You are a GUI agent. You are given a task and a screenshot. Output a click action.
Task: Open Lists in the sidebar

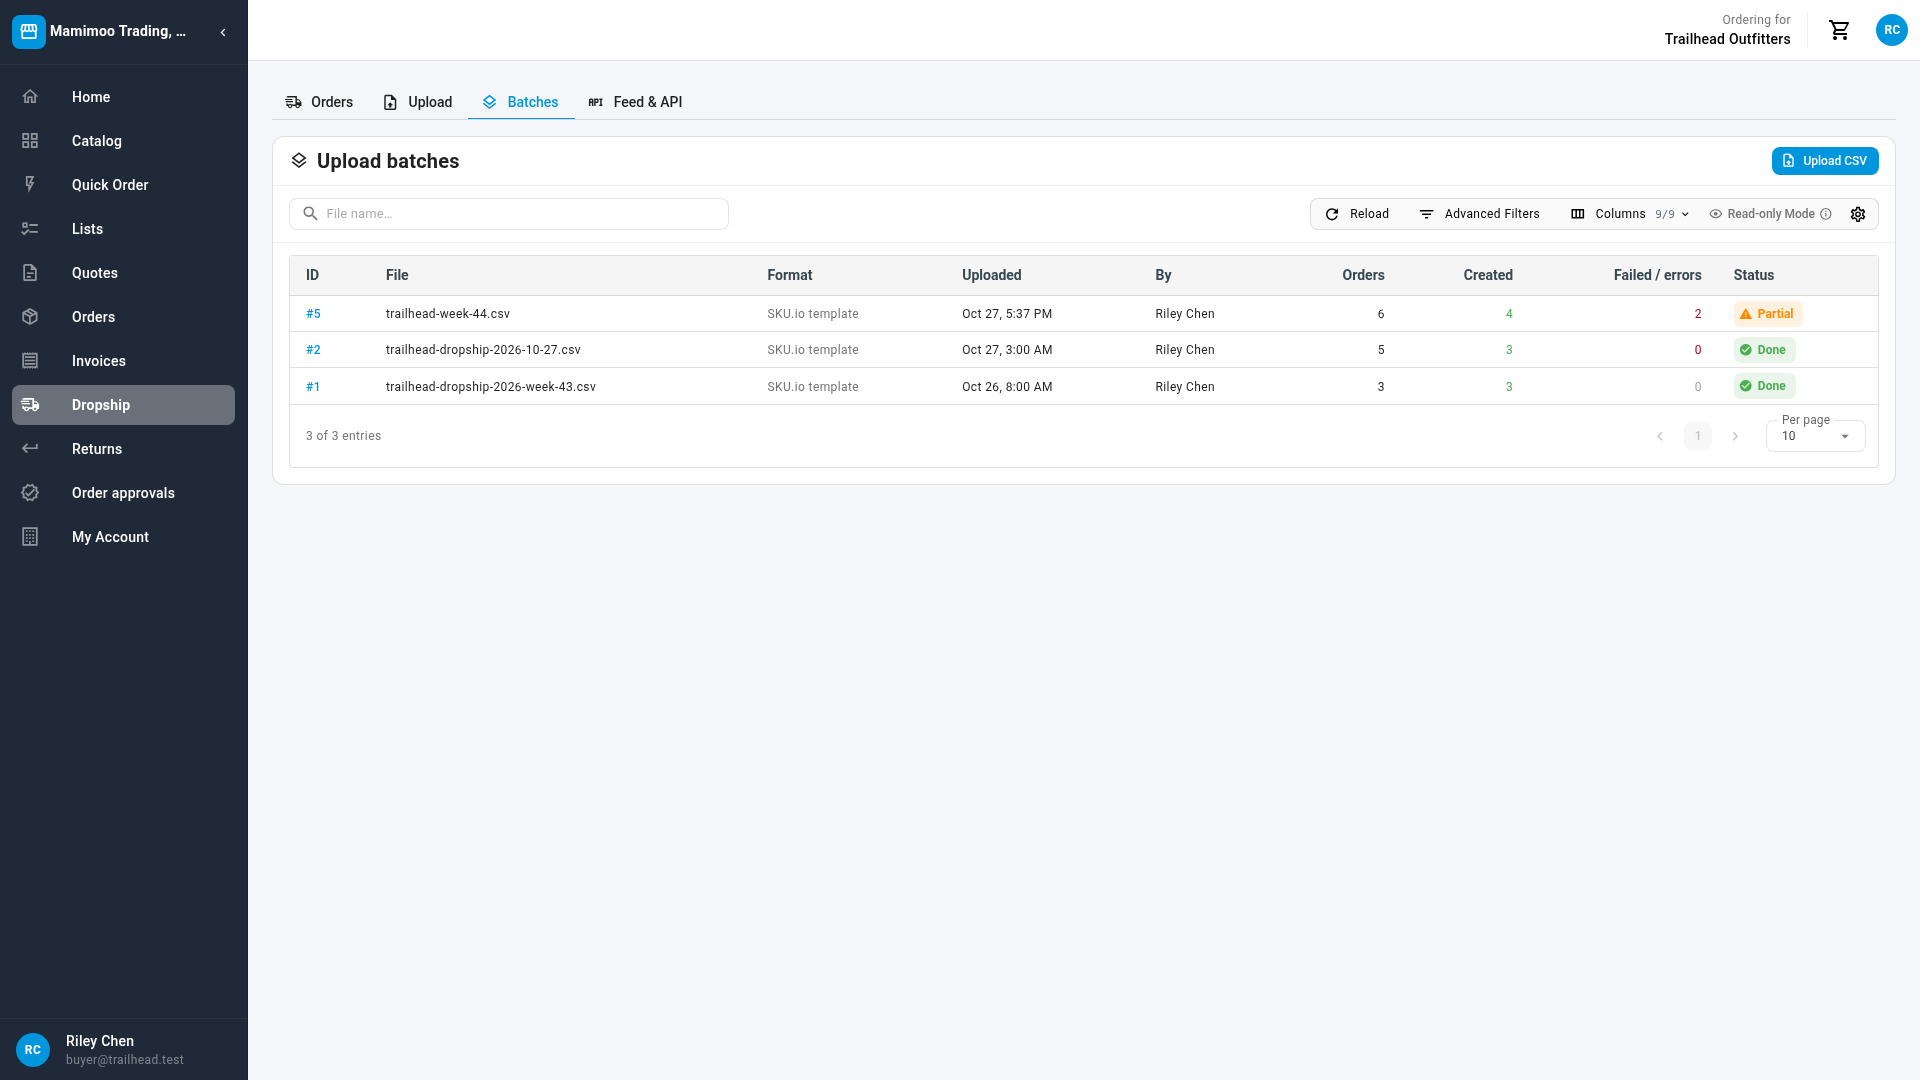[123, 229]
